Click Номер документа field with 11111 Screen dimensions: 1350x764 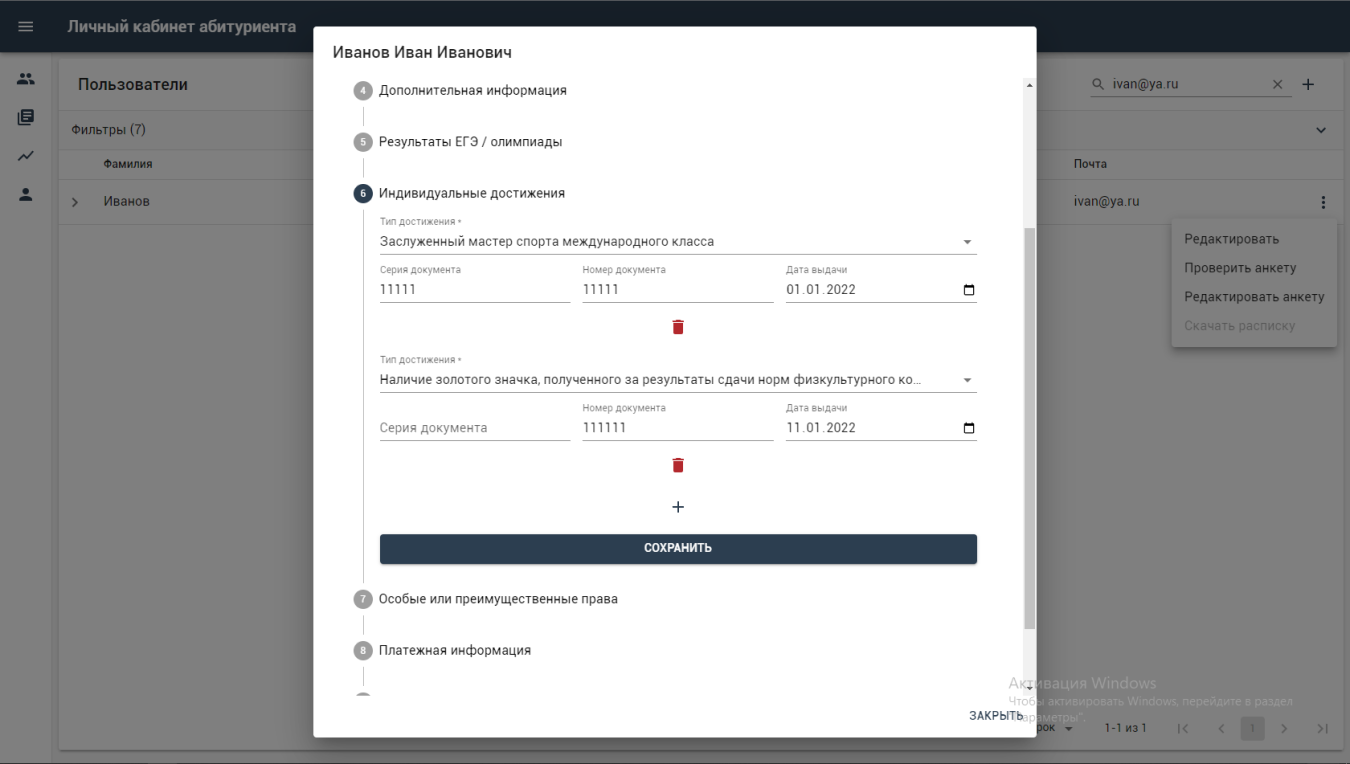(678, 290)
